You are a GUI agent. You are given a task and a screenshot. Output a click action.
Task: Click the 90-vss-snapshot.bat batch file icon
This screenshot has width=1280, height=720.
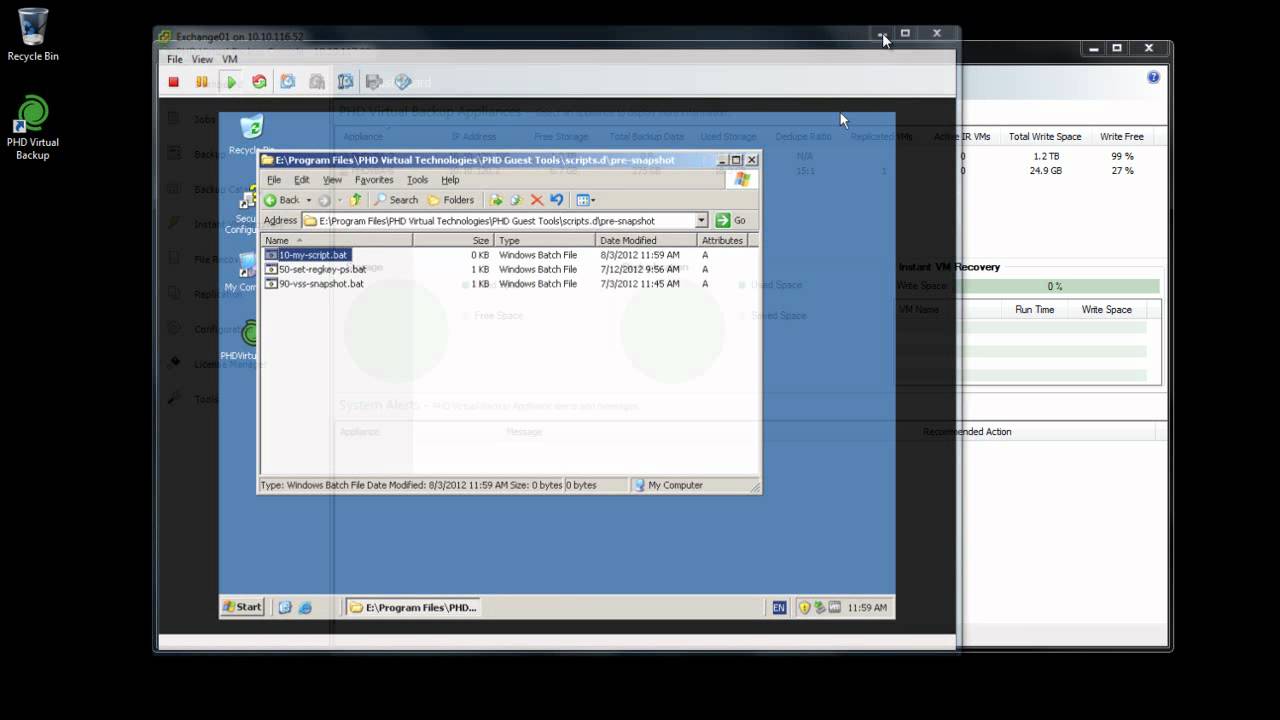click(271, 284)
